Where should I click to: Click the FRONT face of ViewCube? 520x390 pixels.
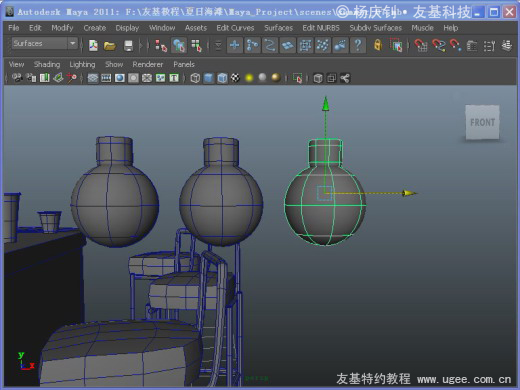tap(482, 122)
